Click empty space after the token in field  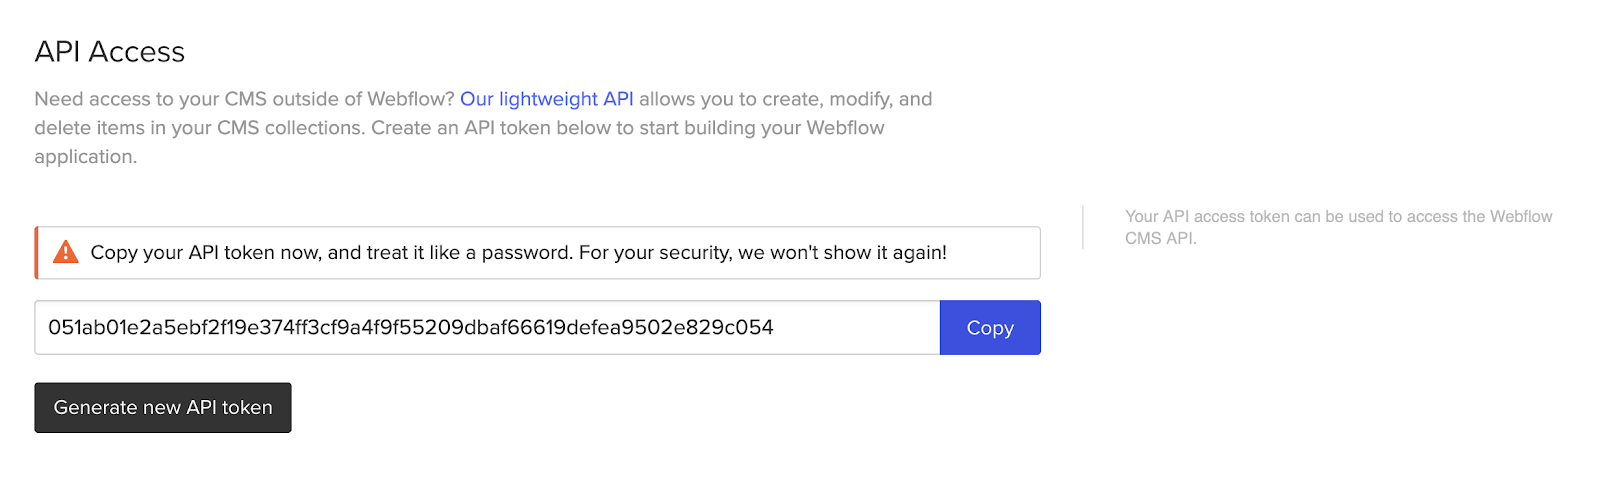coord(855,327)
